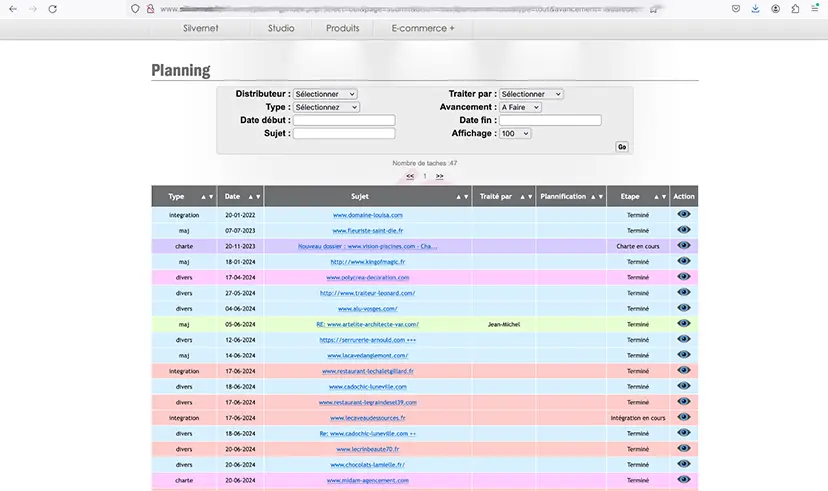Open the E-commerce + menu
828x491 pixels.
point(422,29)
